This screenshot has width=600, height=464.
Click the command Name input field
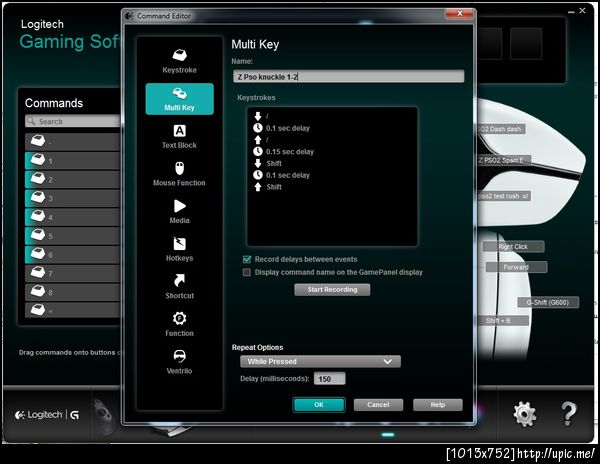coord(349,77)
